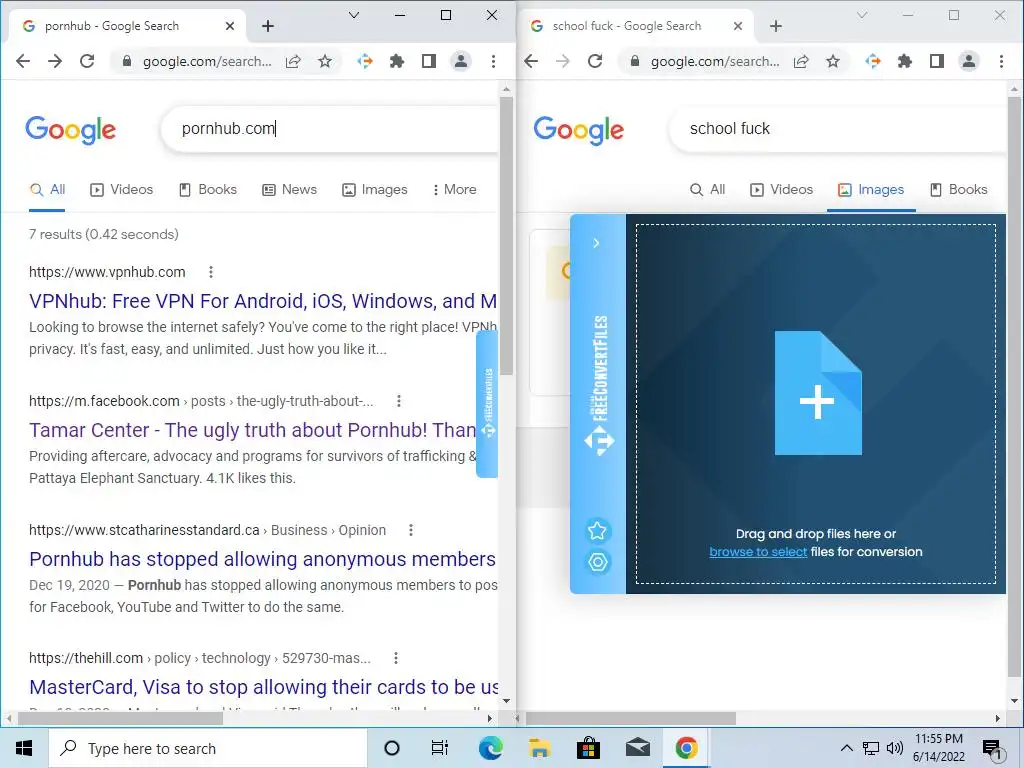
Task: Go forward in left Chrome window
Action: click(55, 61)
